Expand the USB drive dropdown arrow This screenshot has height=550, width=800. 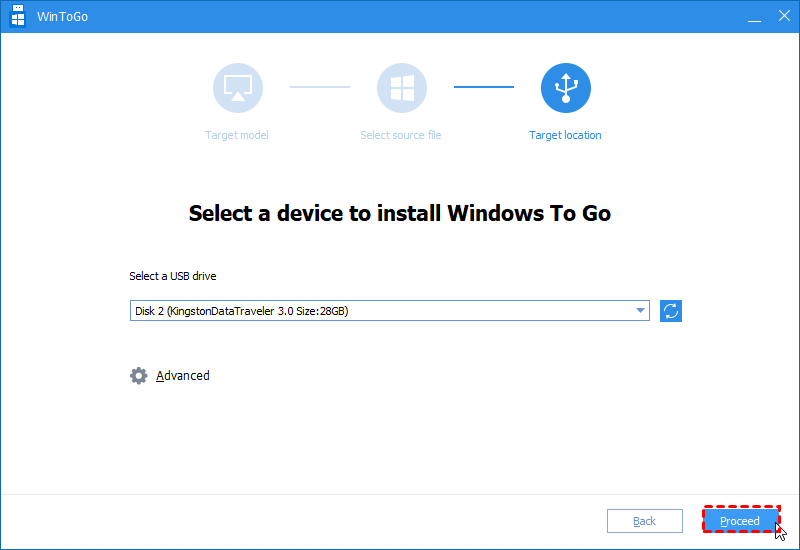click(640, 311)
